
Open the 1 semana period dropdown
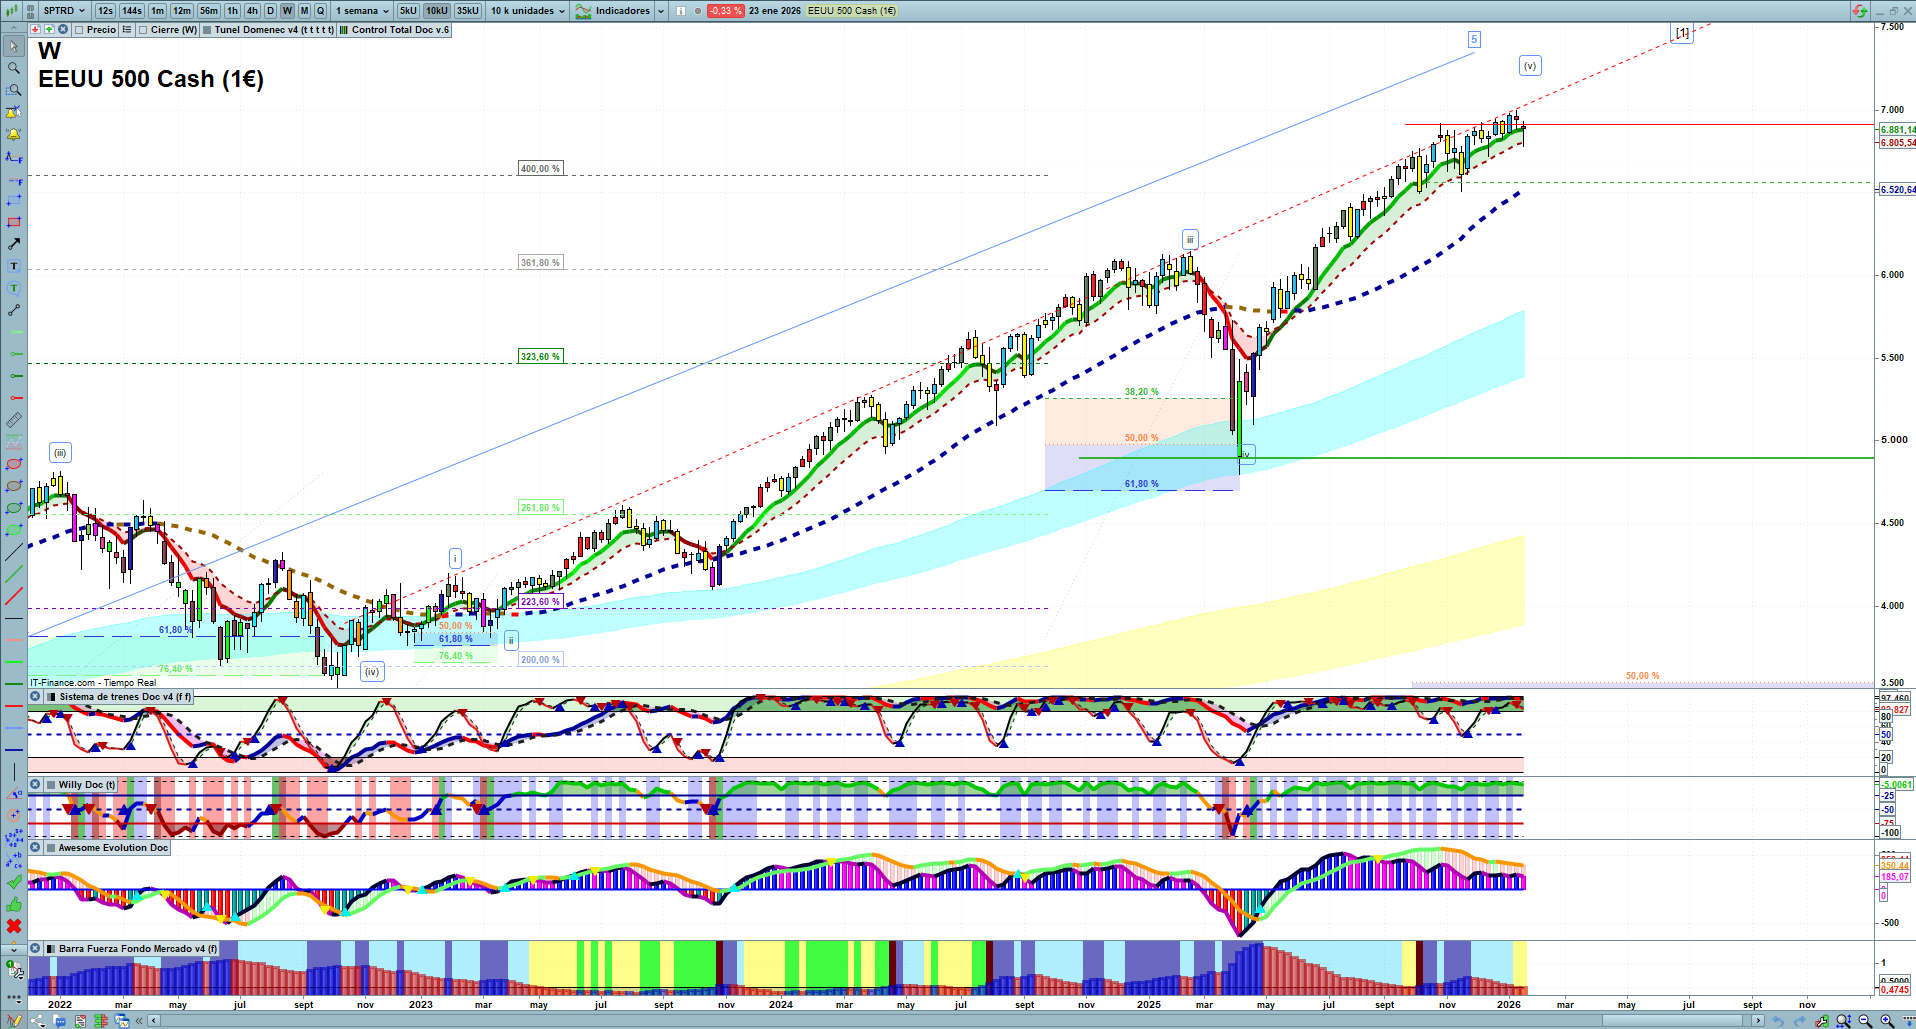pos(363,11)
